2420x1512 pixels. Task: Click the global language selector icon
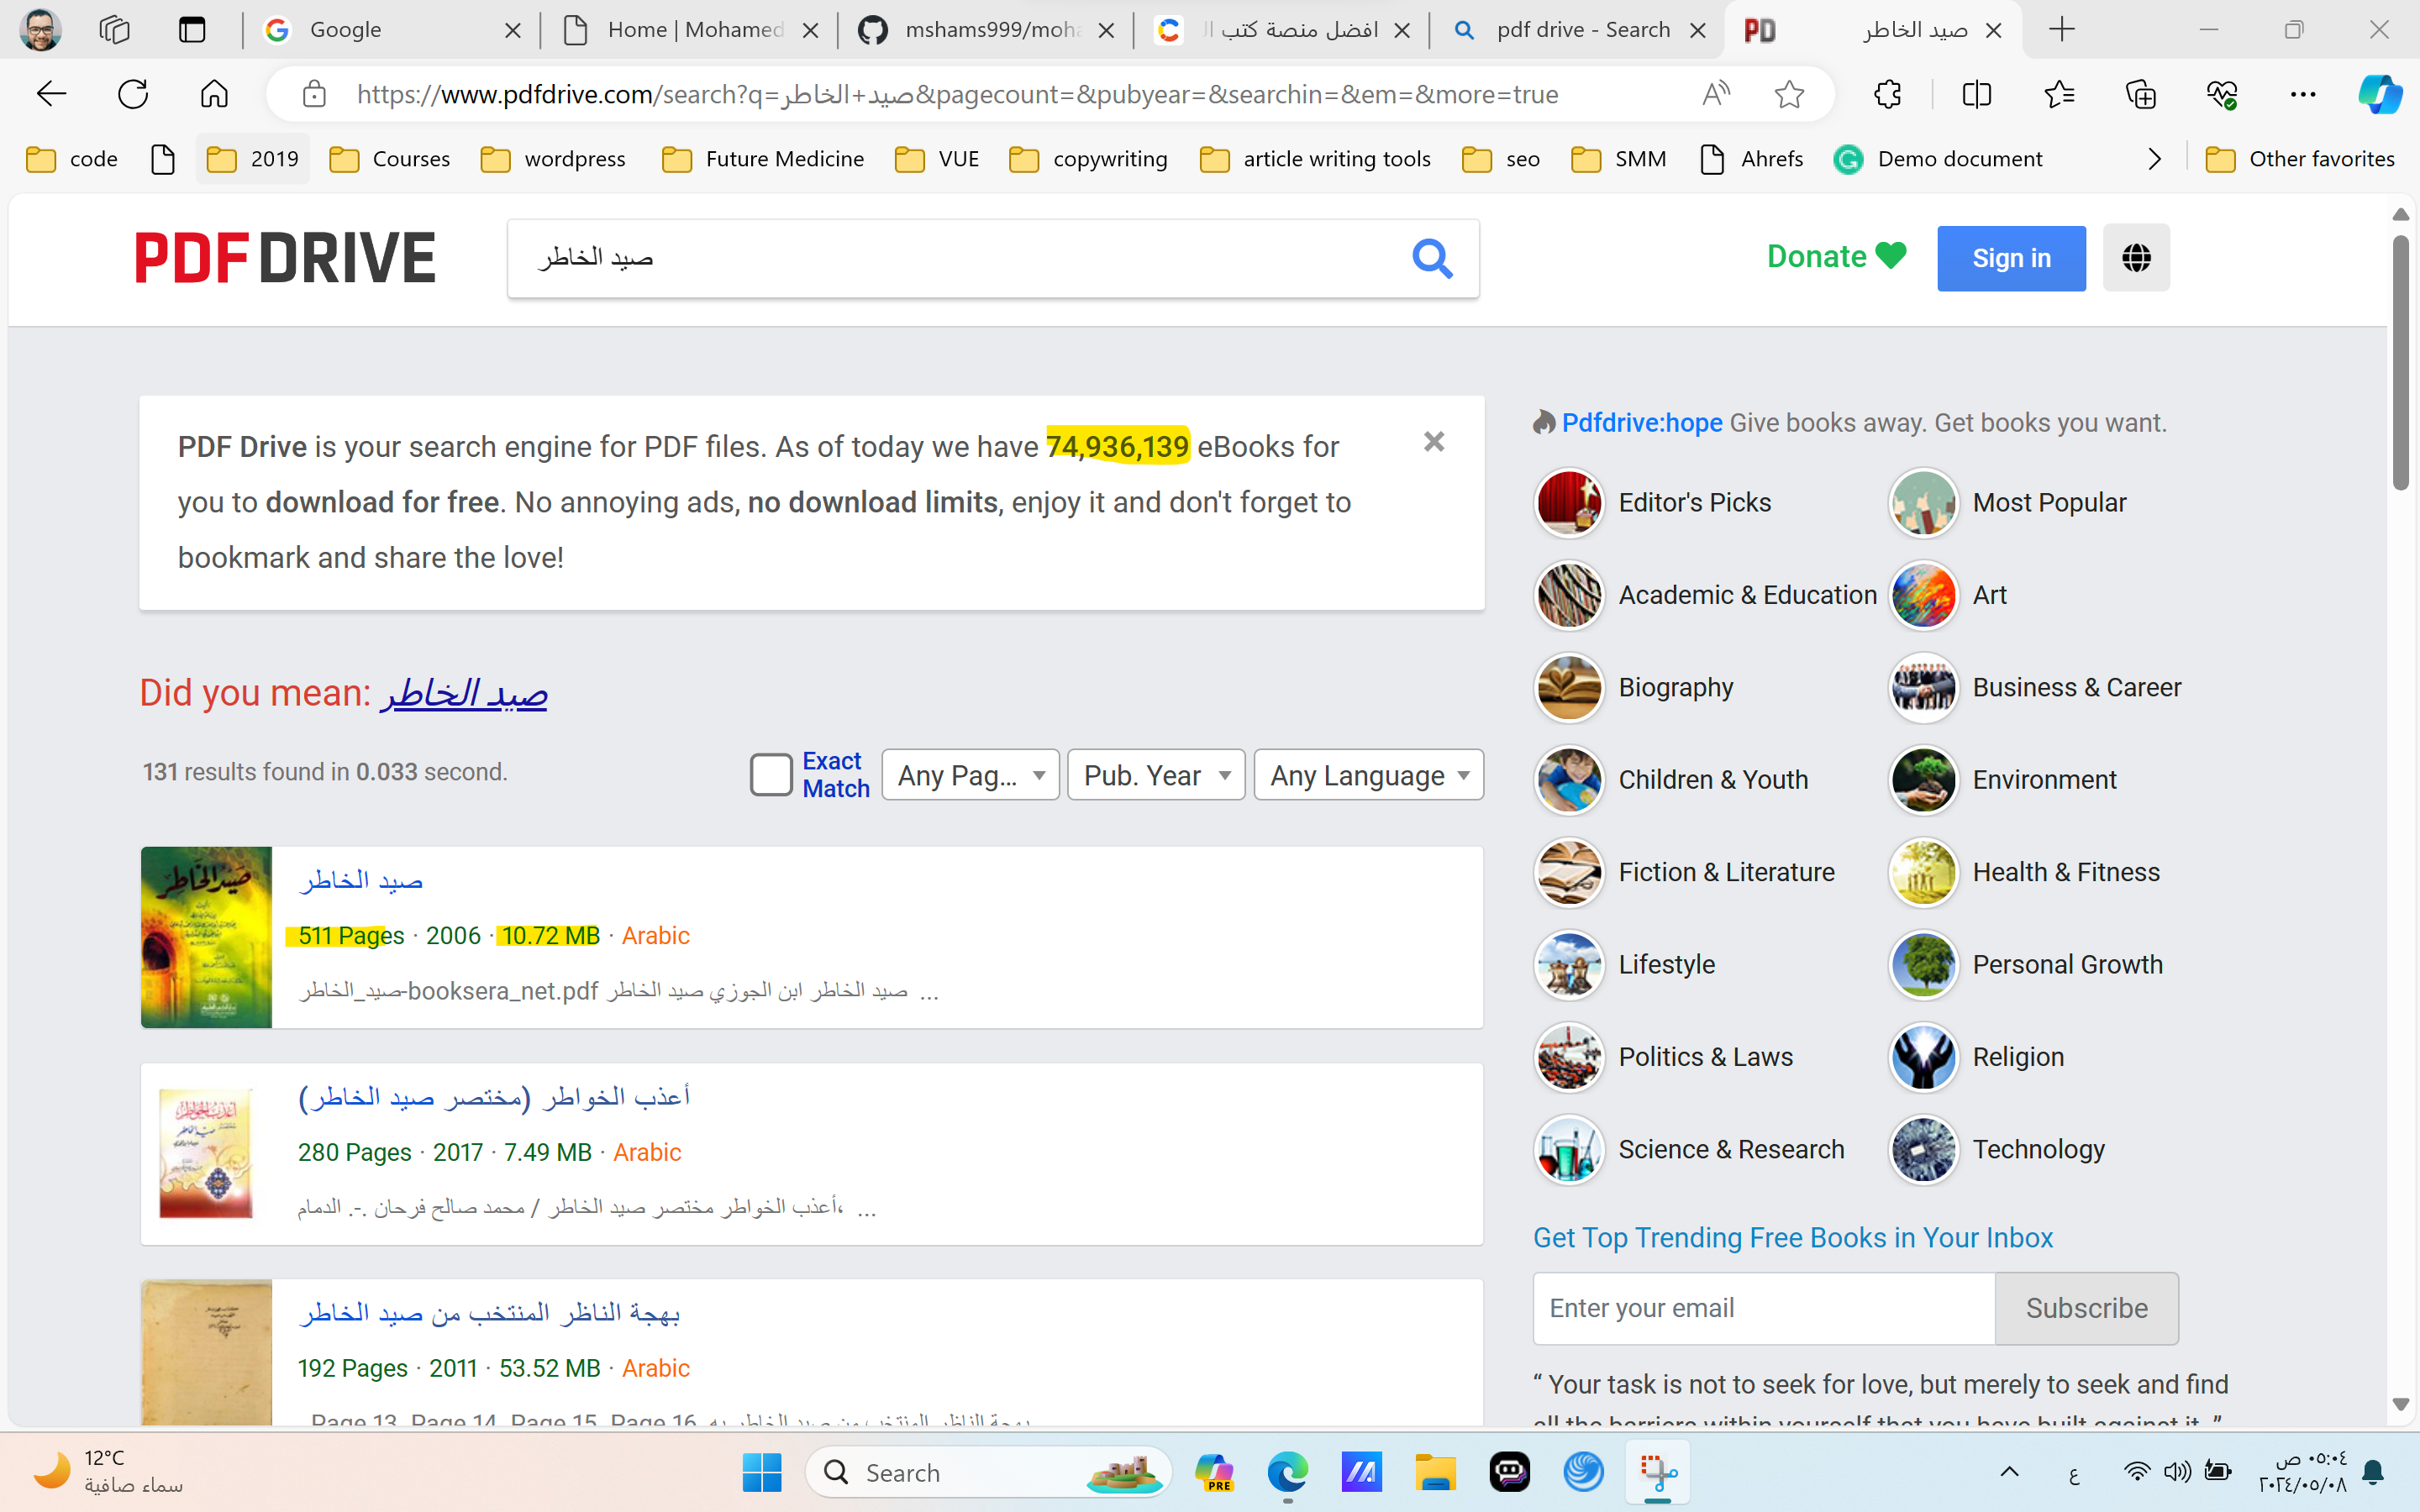tap(2134, 258)
